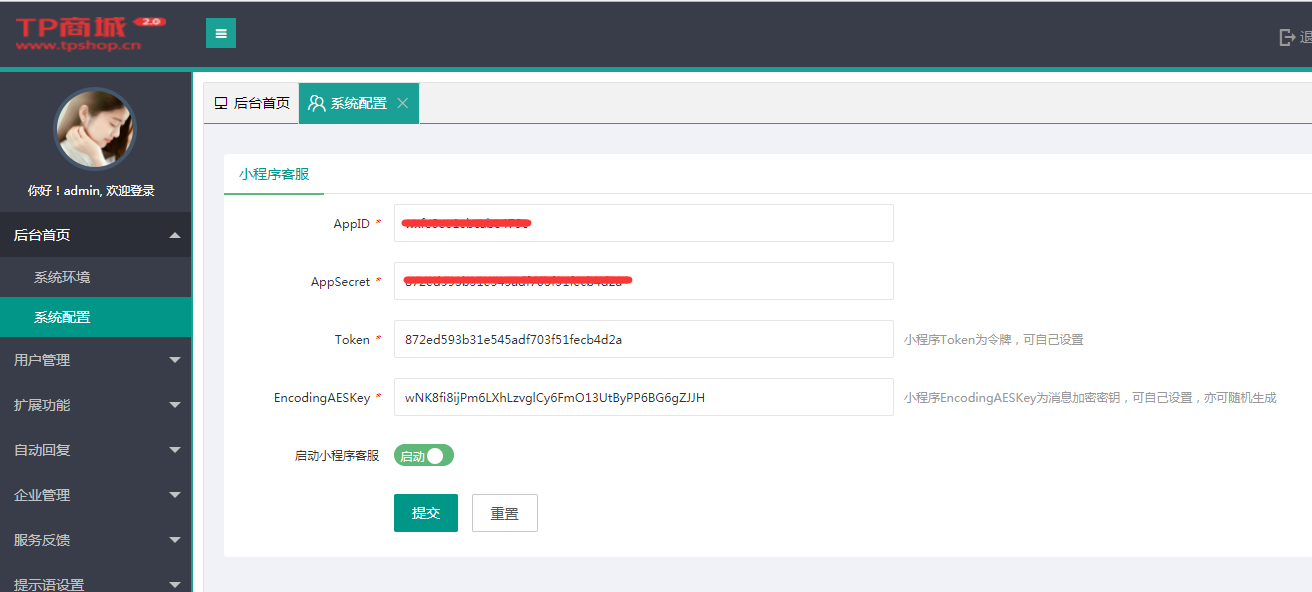Expand the 企业管理 sidebar menu
Screen dimensions: 1312x592
95,495
